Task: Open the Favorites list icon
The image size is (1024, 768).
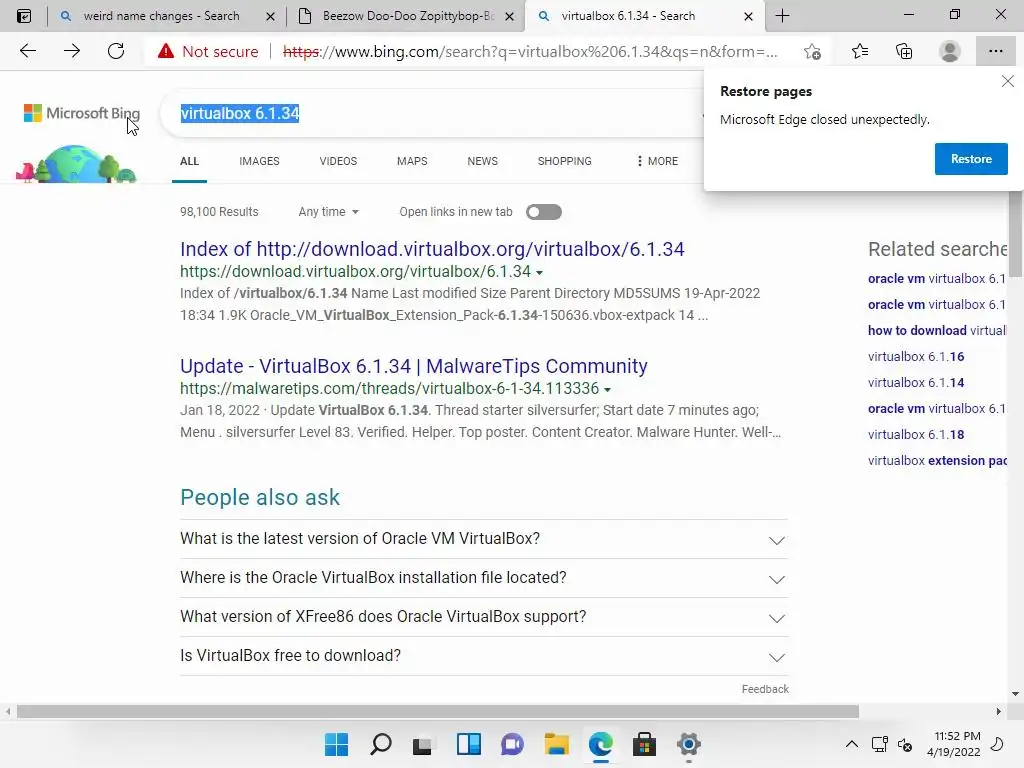Action: point(860,51)
